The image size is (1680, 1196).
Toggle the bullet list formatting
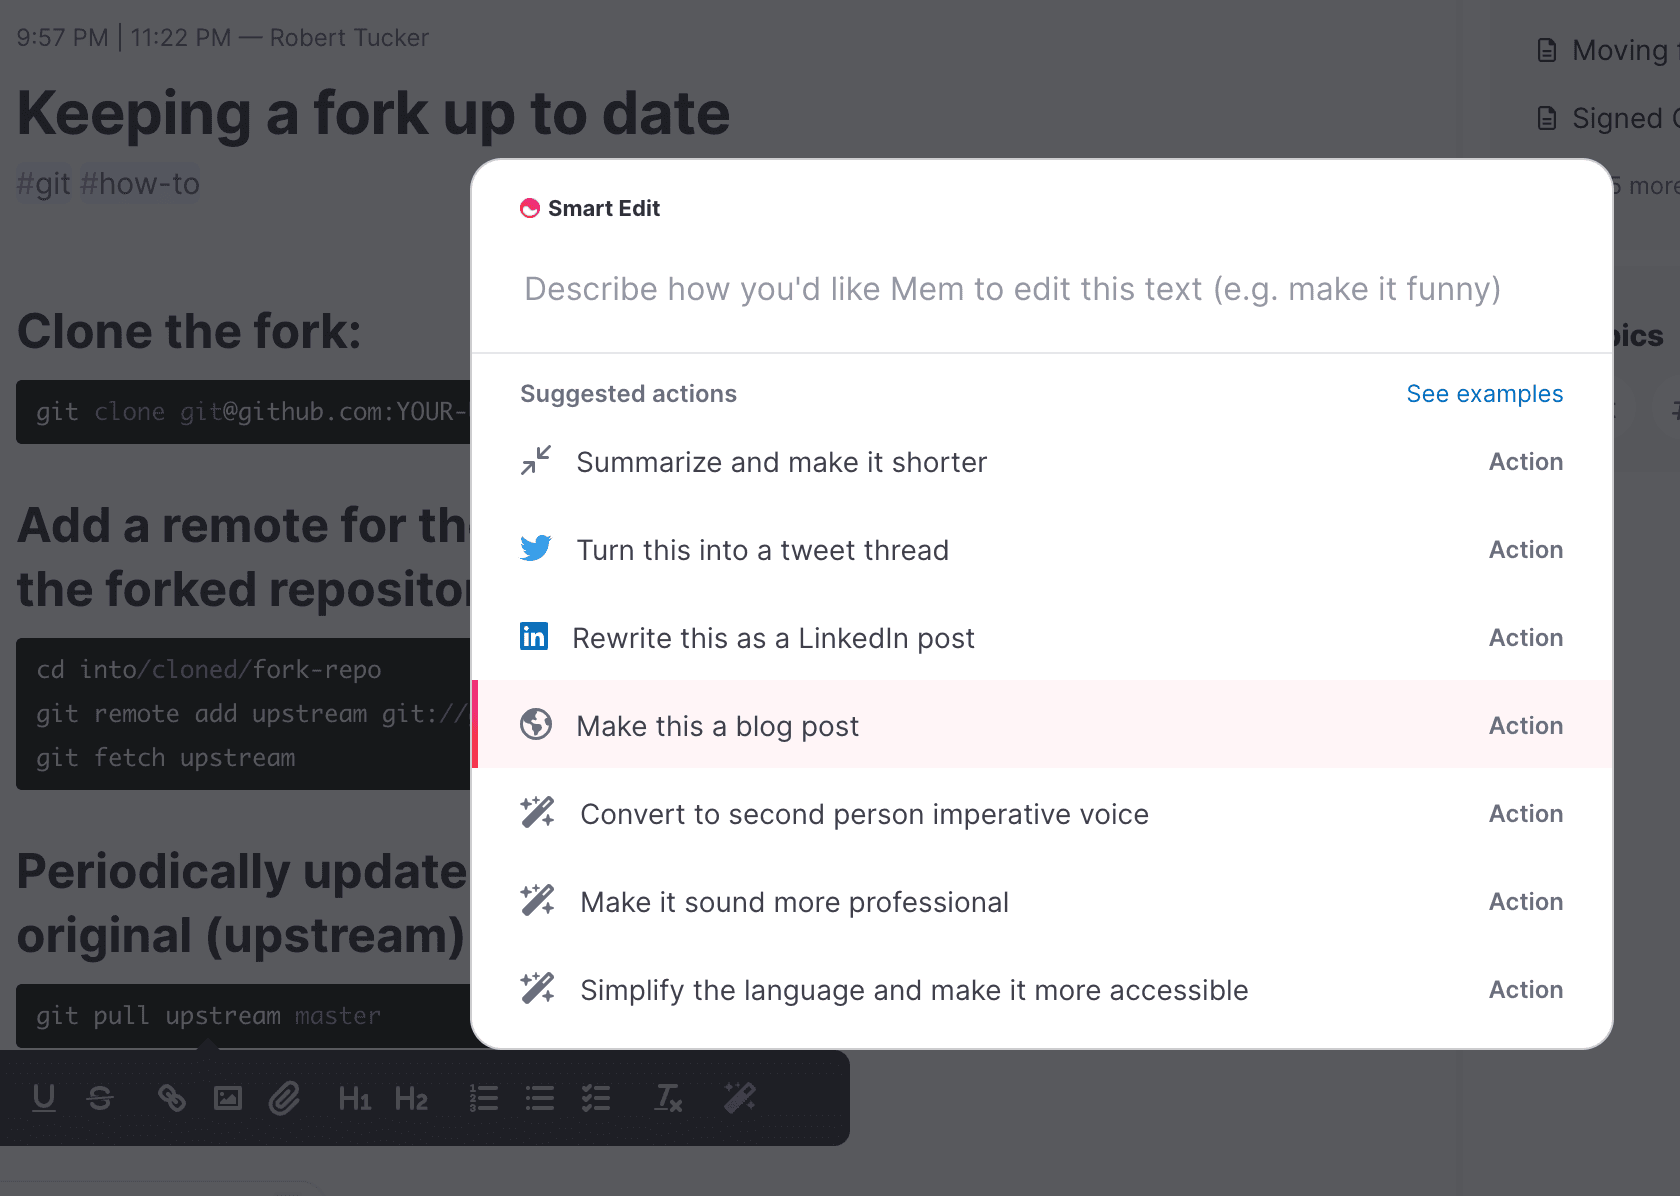pos(539,1098)
